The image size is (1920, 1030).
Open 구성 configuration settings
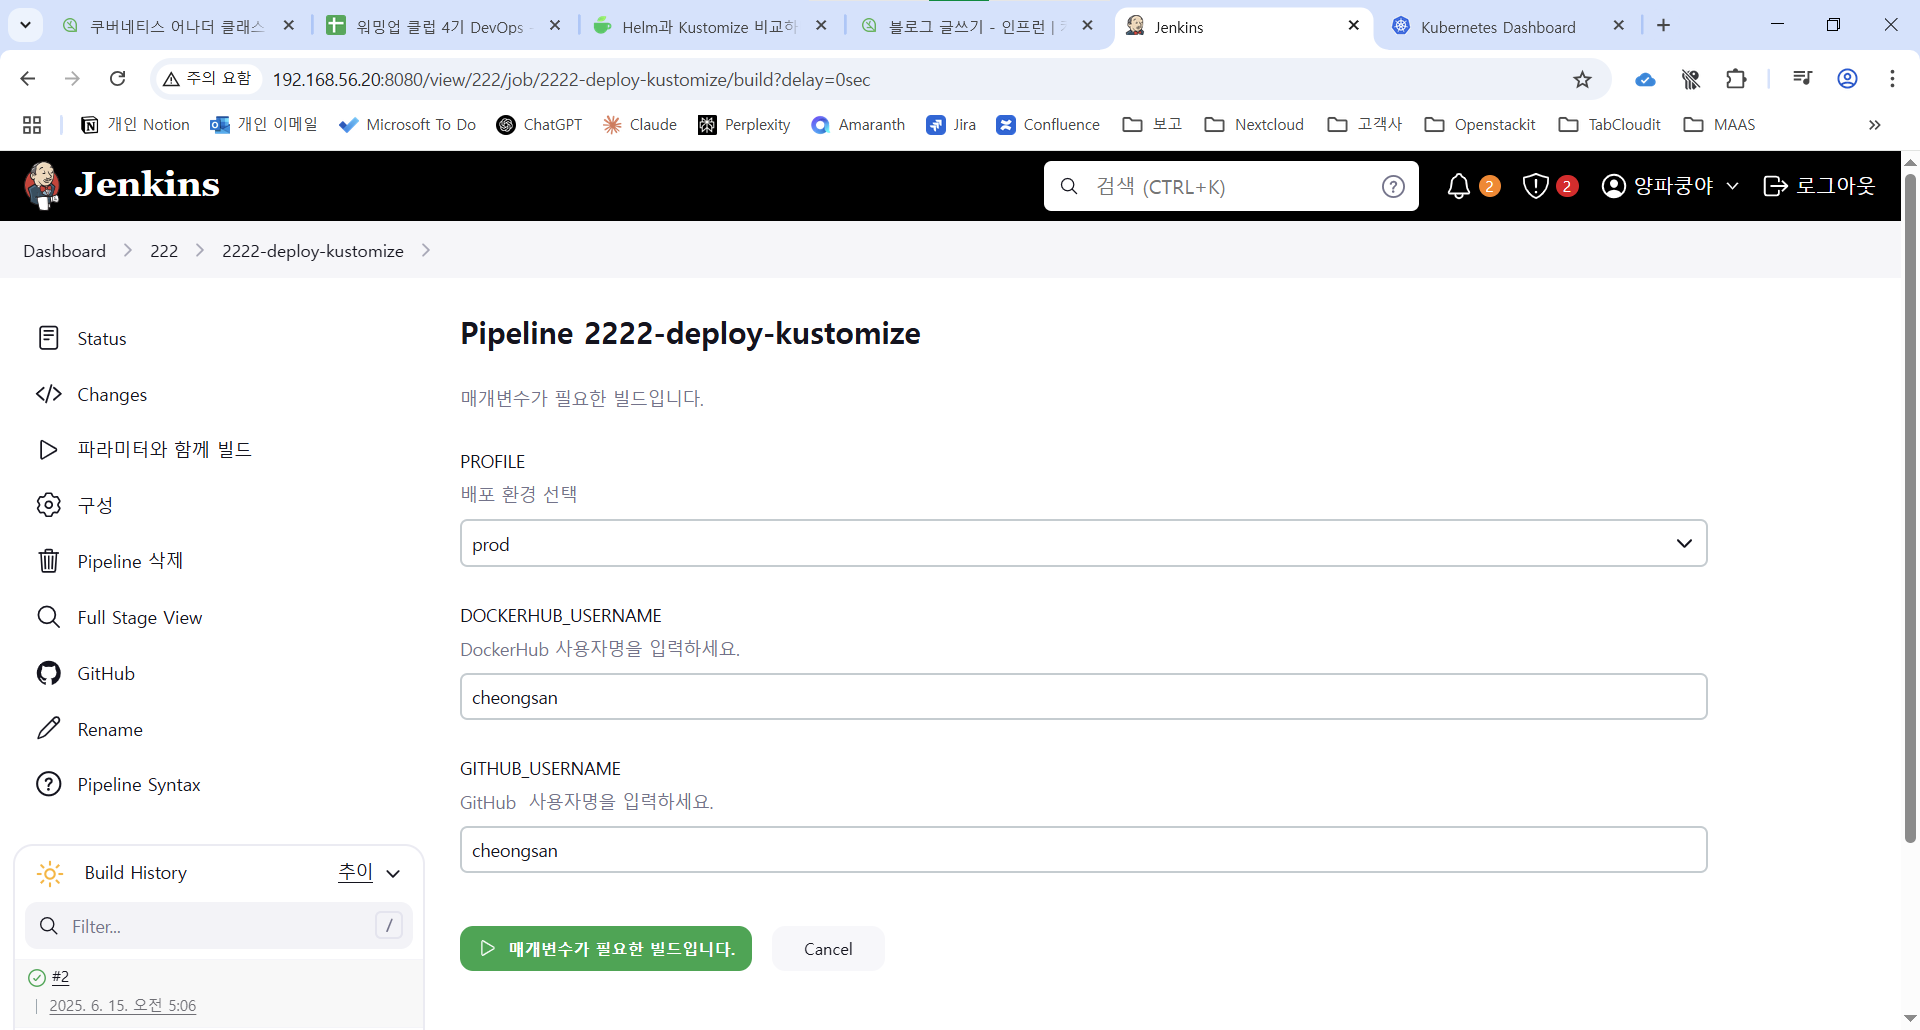point(95,505)
